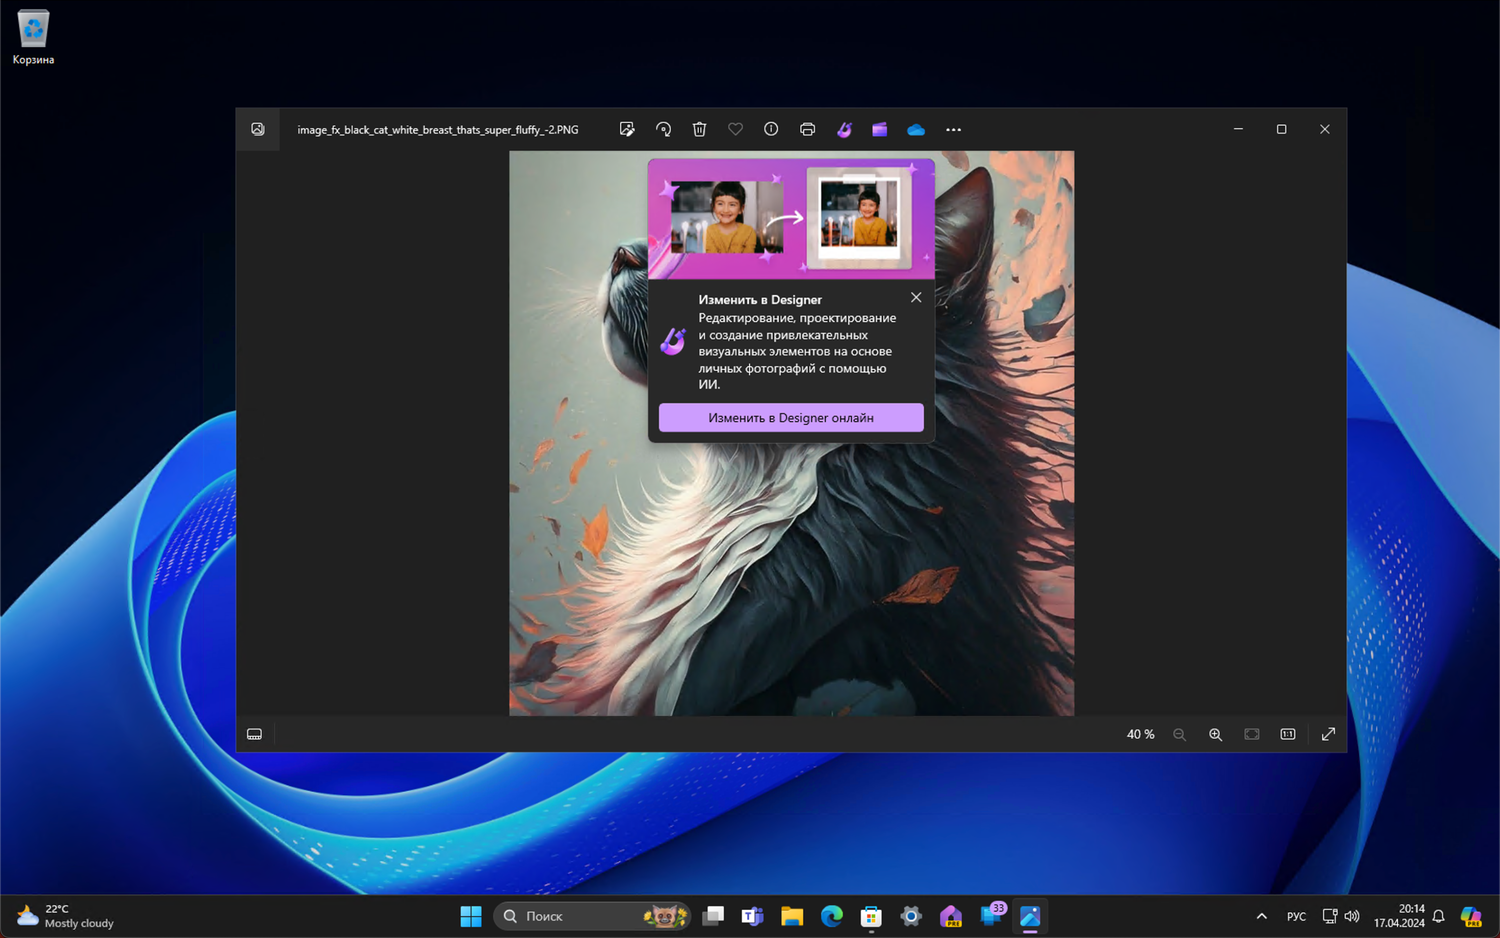Enter full screen mode
Screen dimensions: 1500x938
[1328, 734]
